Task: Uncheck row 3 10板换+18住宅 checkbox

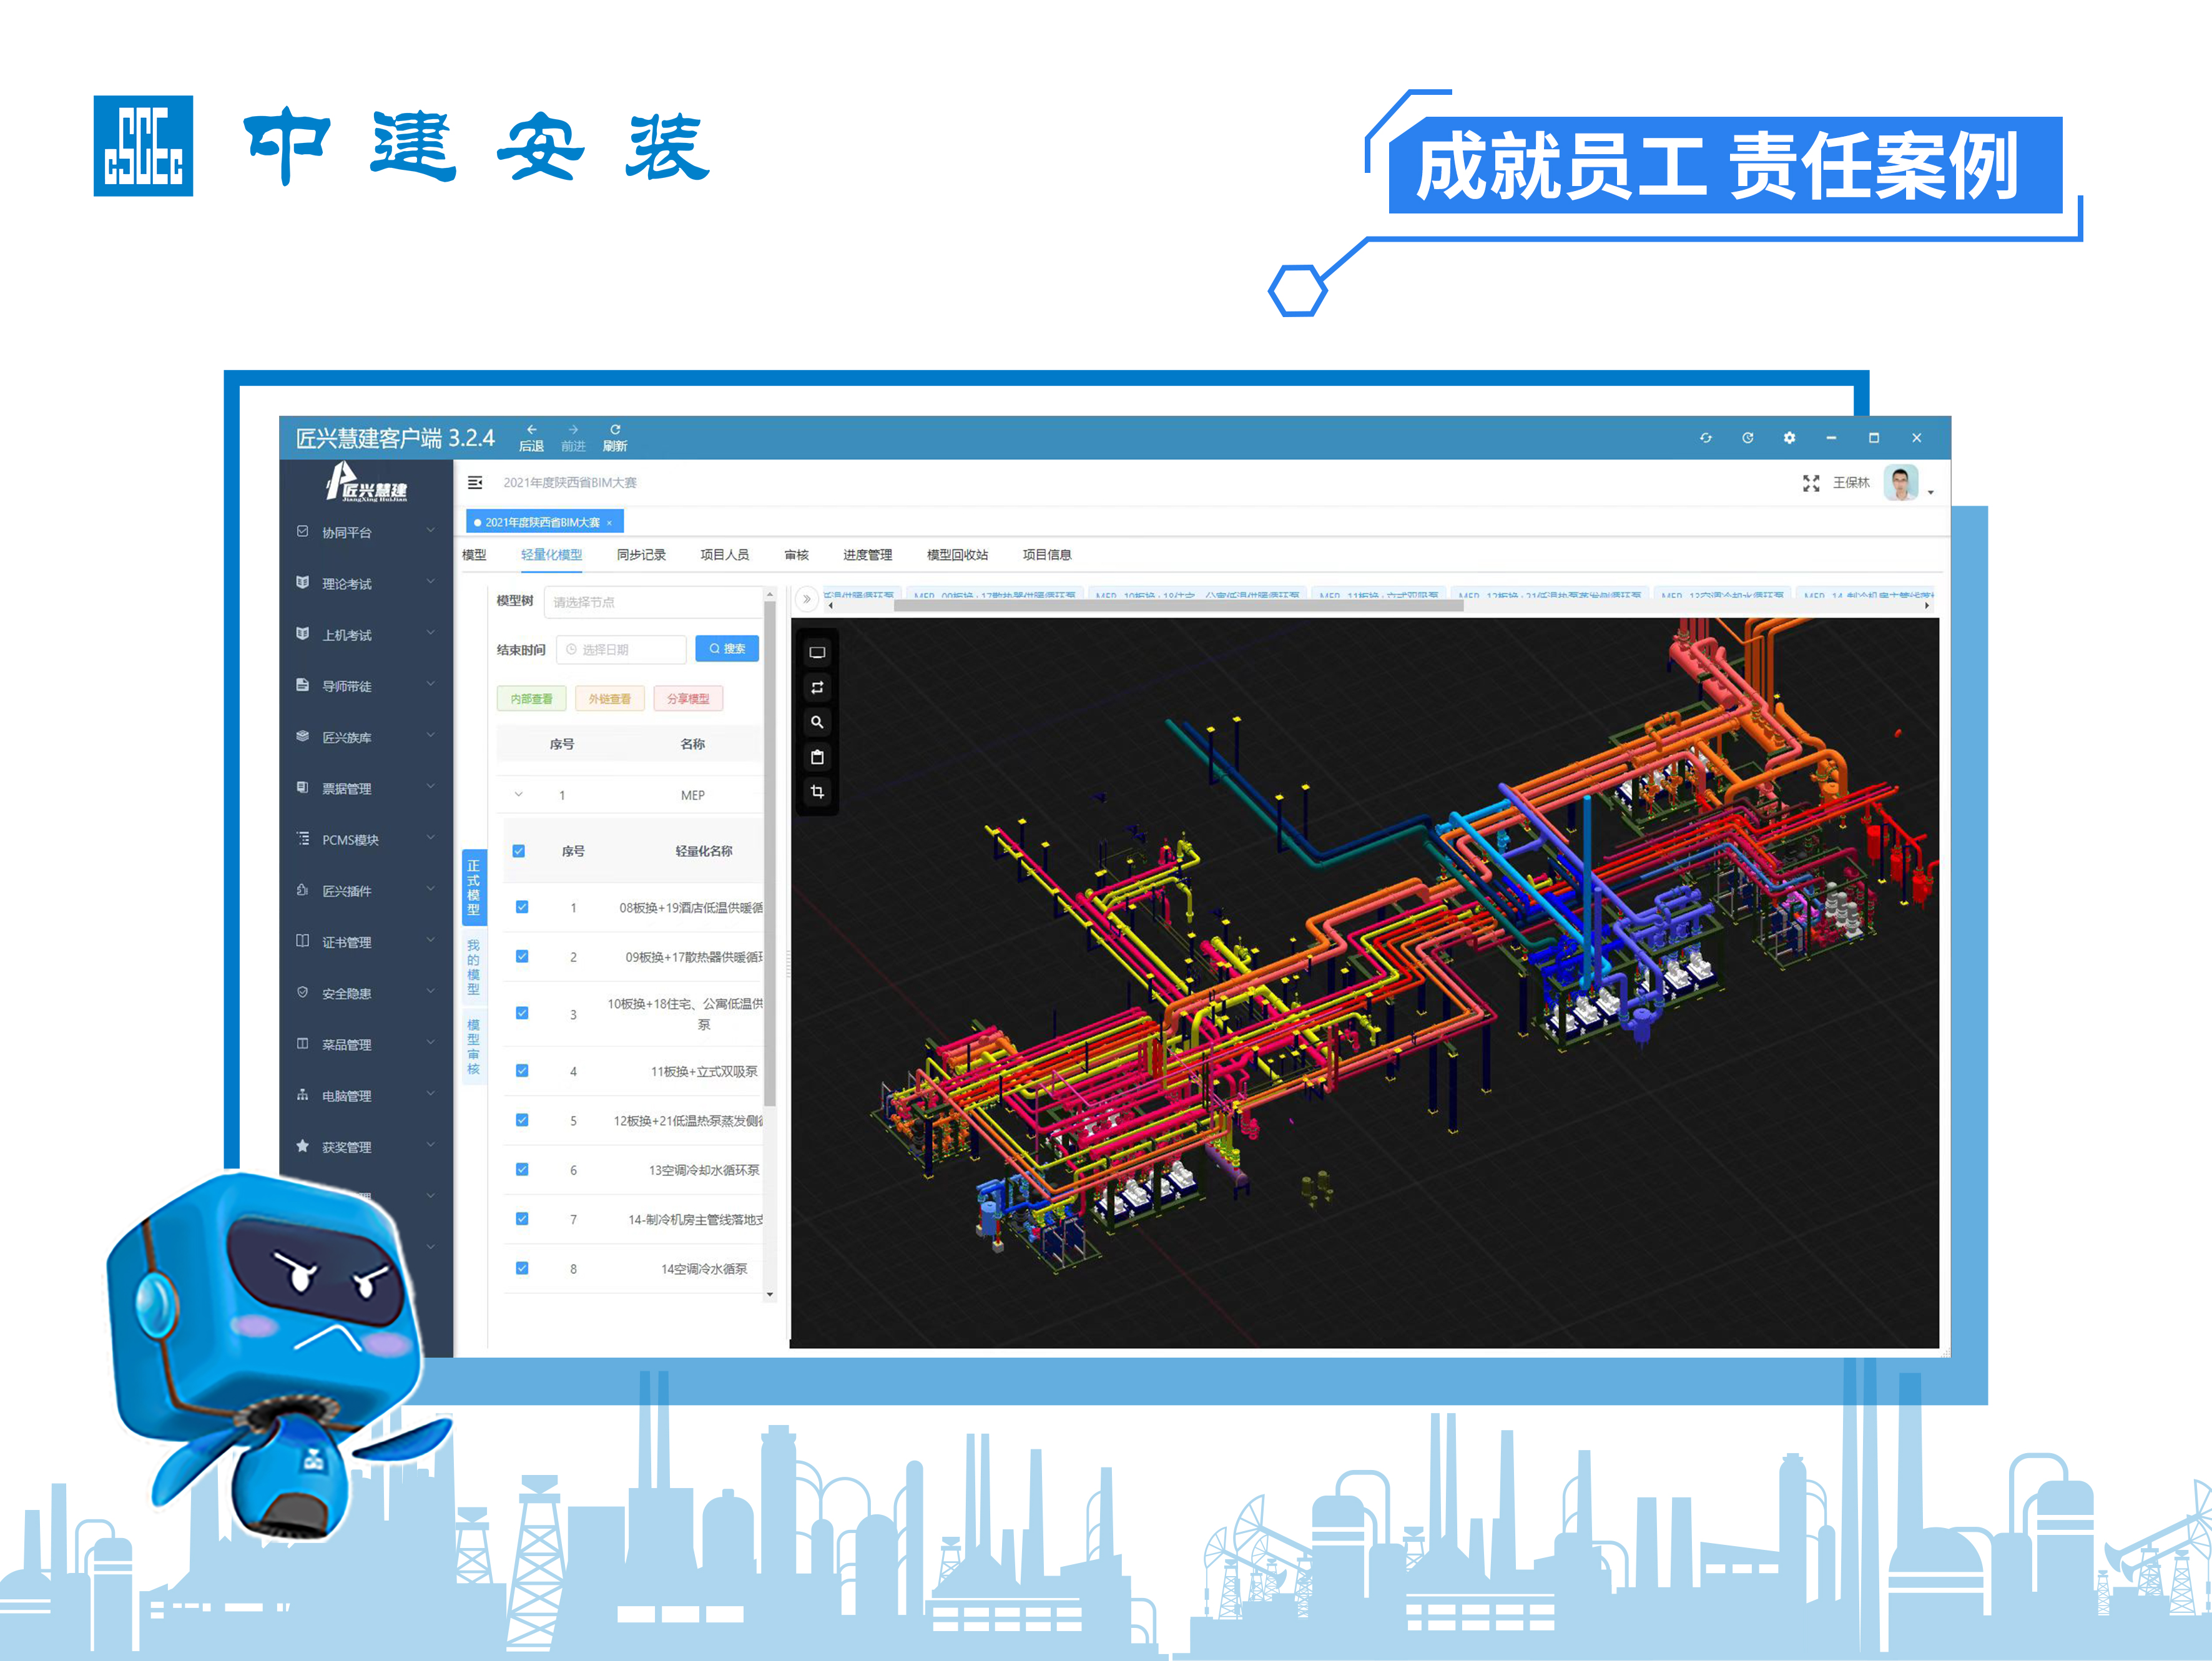Action: click(522, 1013)
